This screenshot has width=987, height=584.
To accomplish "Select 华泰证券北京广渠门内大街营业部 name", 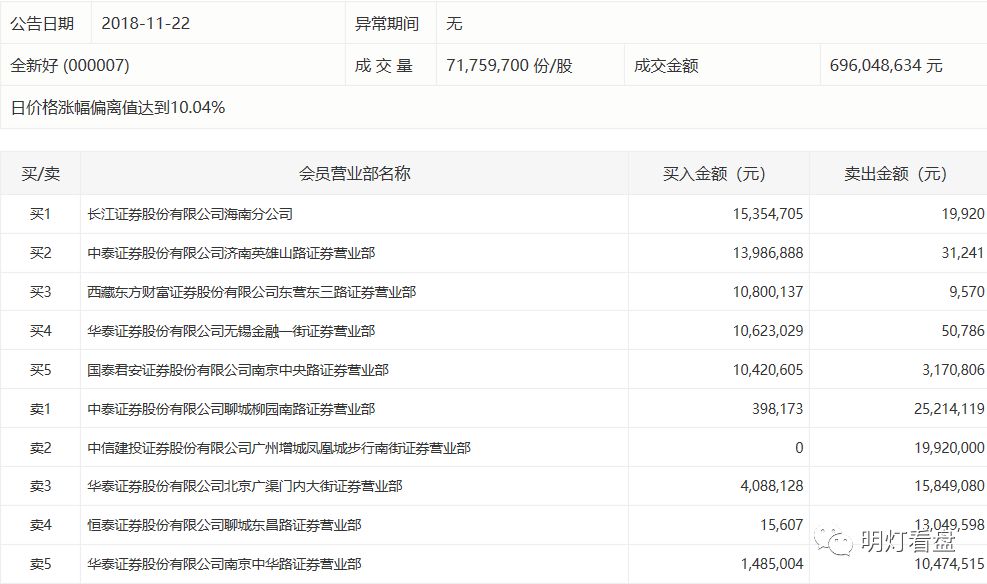I will (x=245, y=486).
